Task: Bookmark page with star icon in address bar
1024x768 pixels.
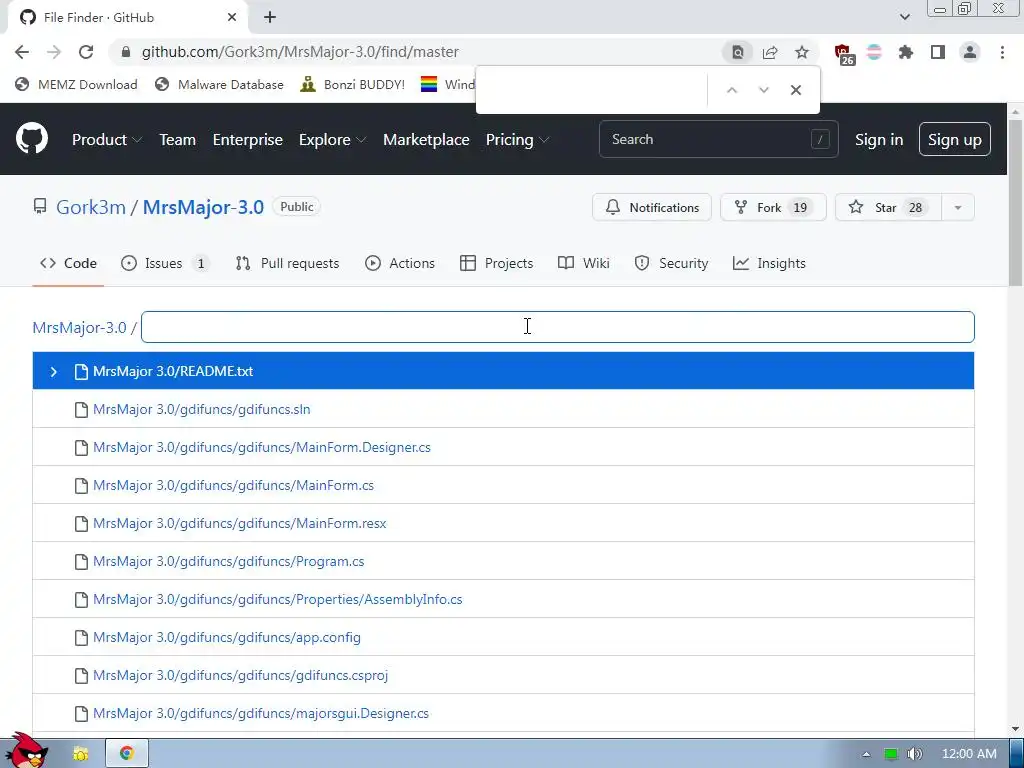Action: (802, 52)
